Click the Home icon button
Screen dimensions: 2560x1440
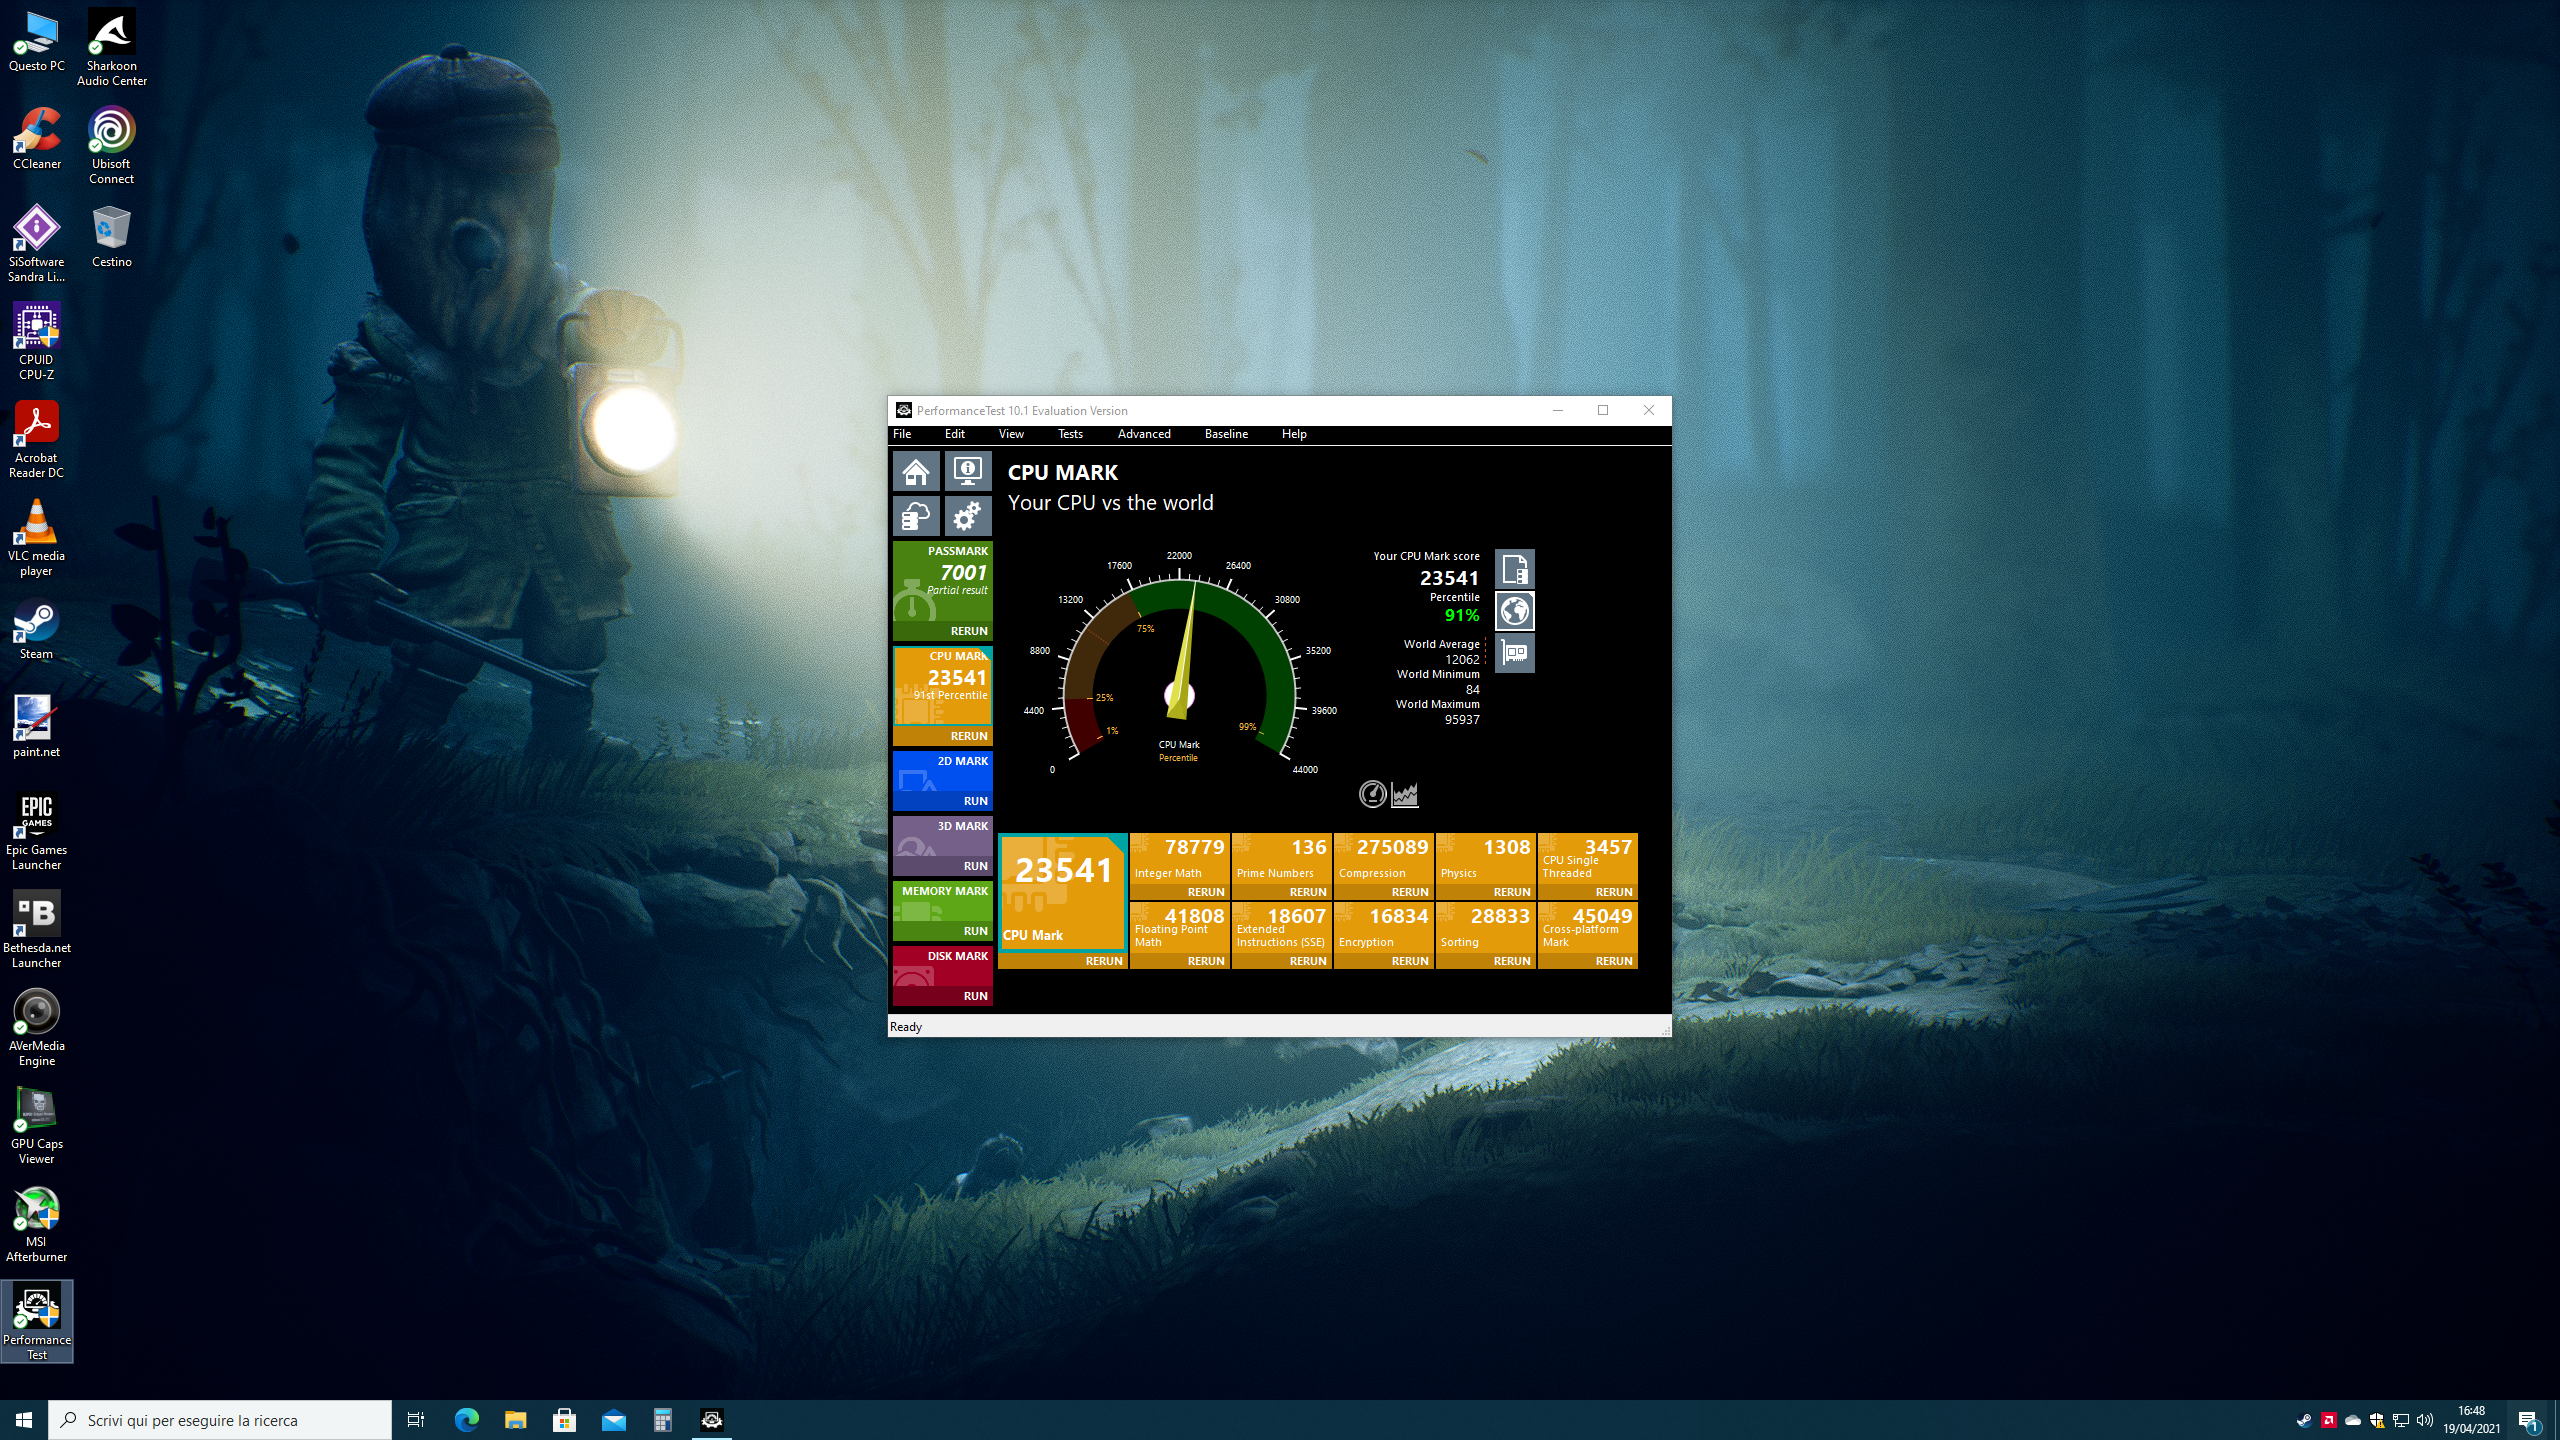coord(916,471)
